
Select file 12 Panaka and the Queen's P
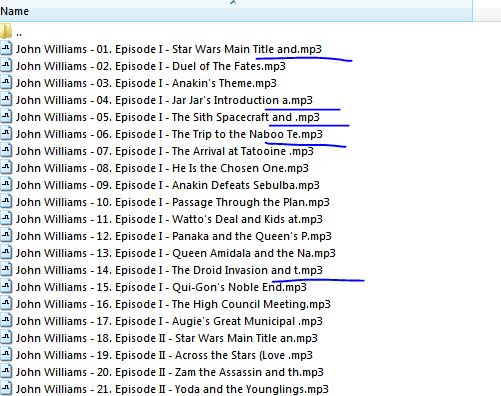point(174,236)
